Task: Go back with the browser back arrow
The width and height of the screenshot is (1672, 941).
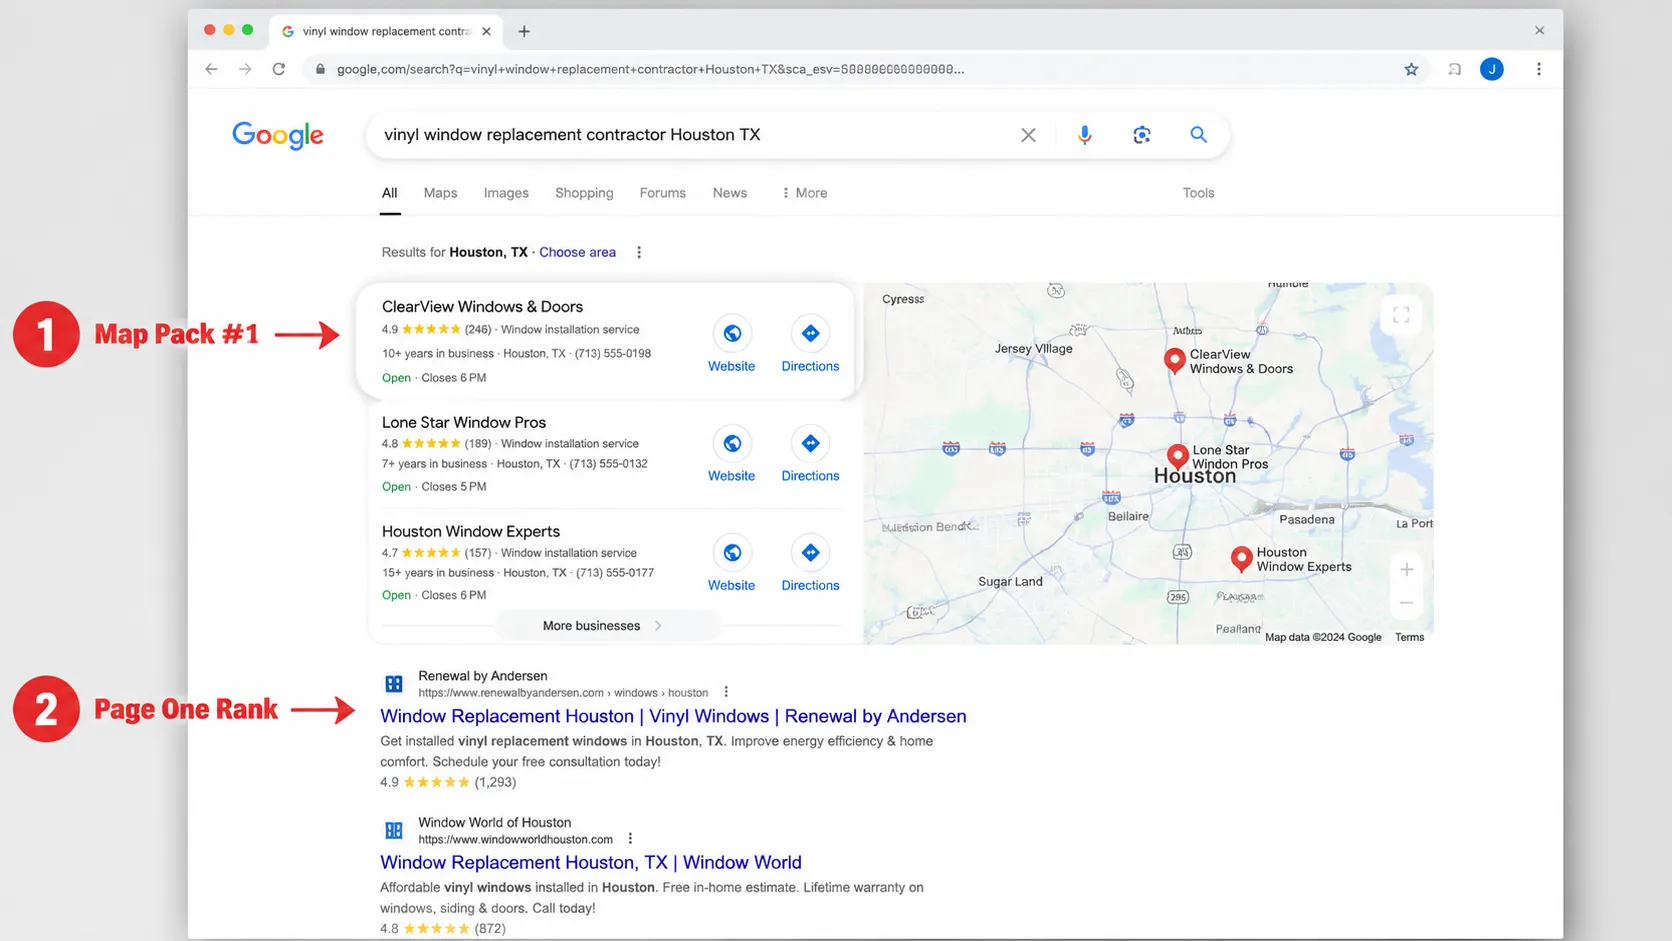Action: (211, 69)
